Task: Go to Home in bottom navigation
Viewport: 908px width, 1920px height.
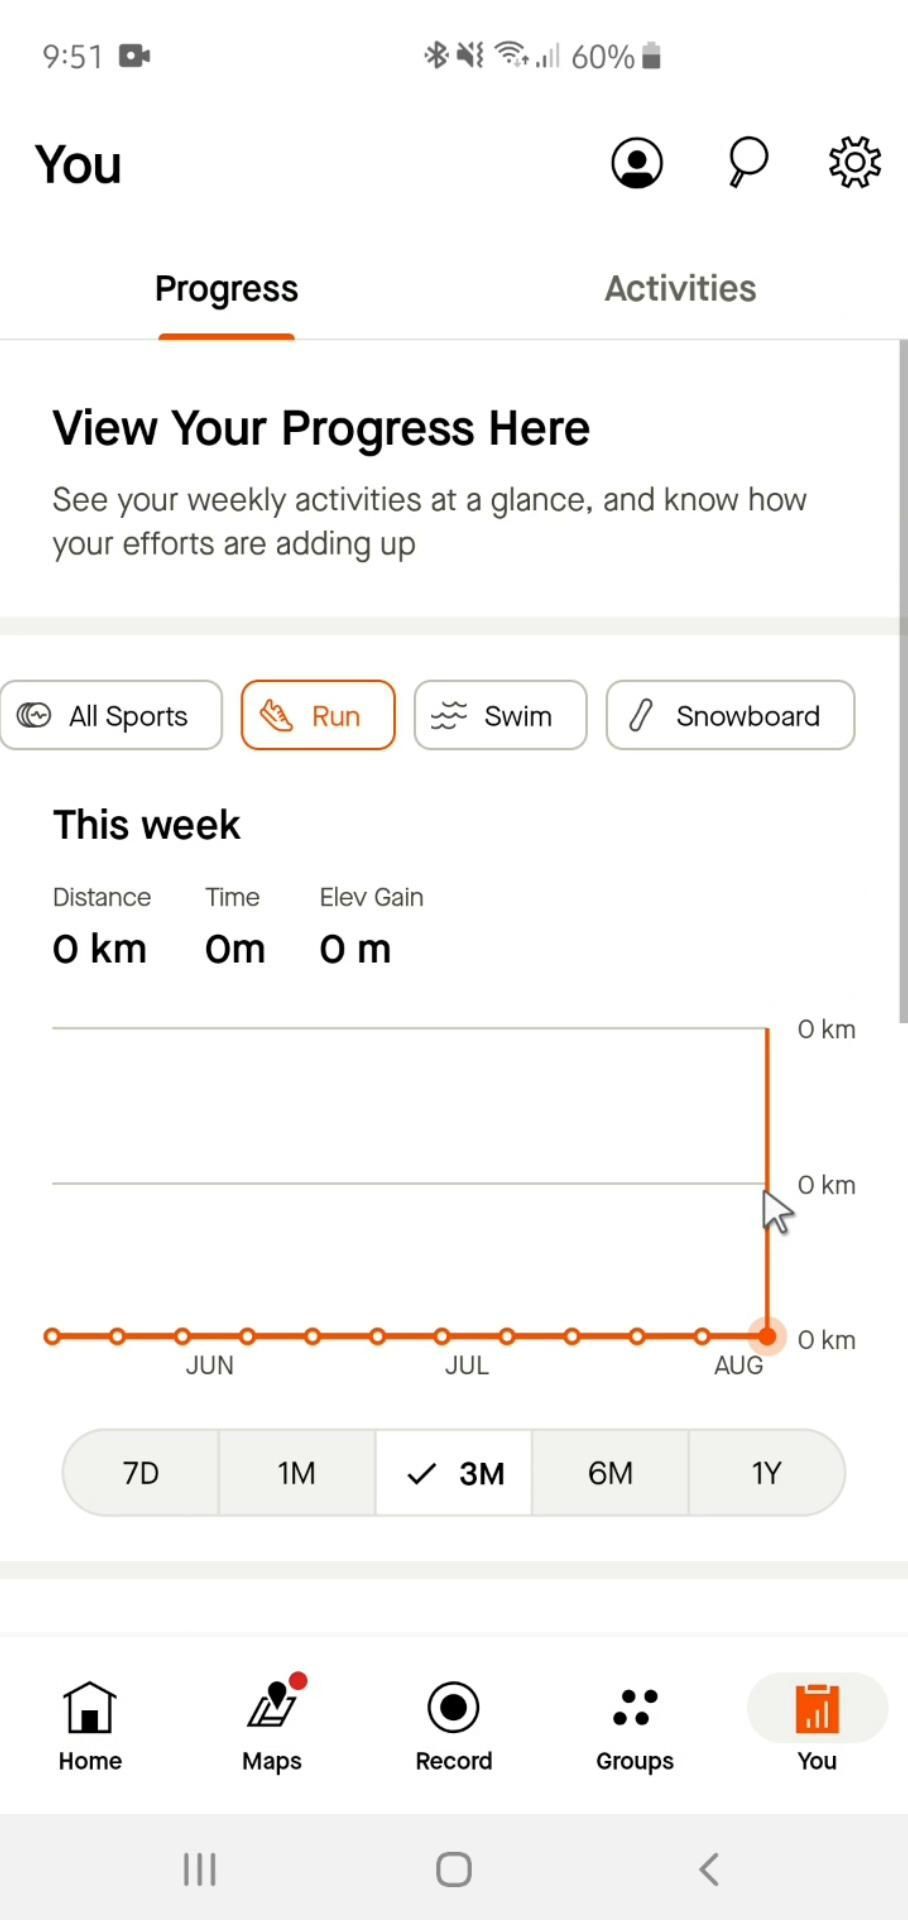Action: coord(90,1725)
